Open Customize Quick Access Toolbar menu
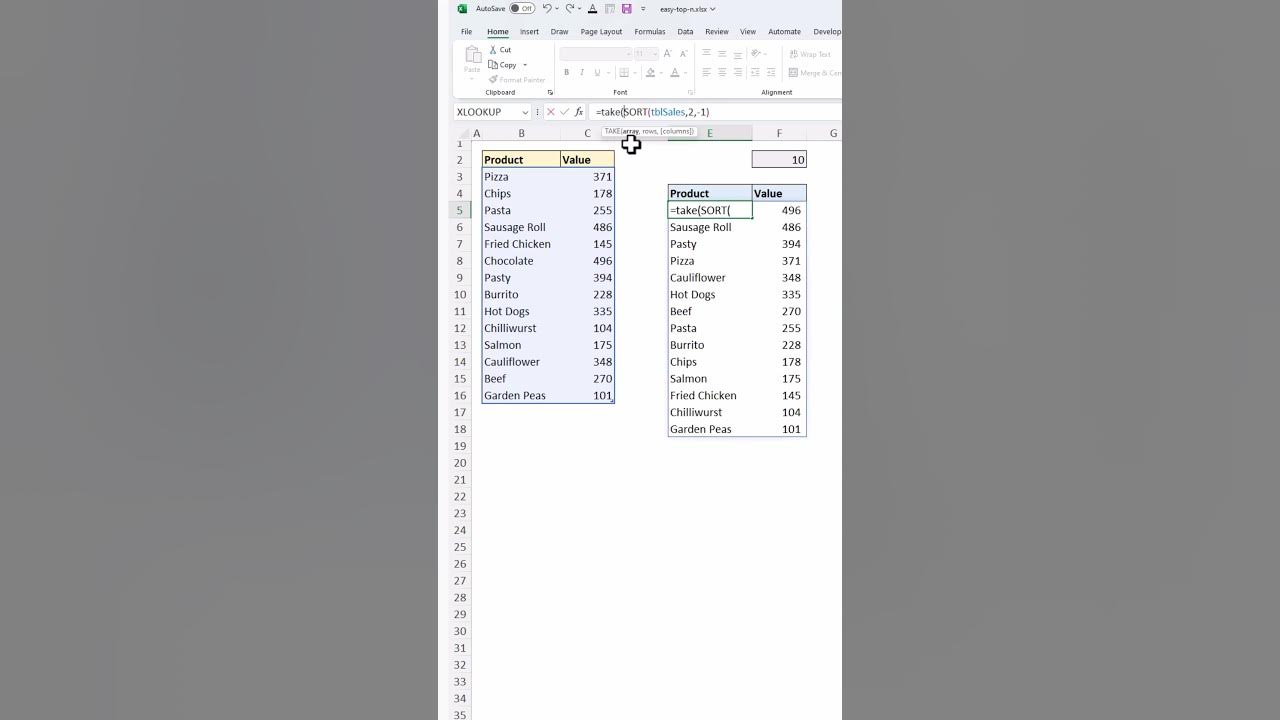Image resolution: width=1280 pixels, height=720 pixels. 643,9
